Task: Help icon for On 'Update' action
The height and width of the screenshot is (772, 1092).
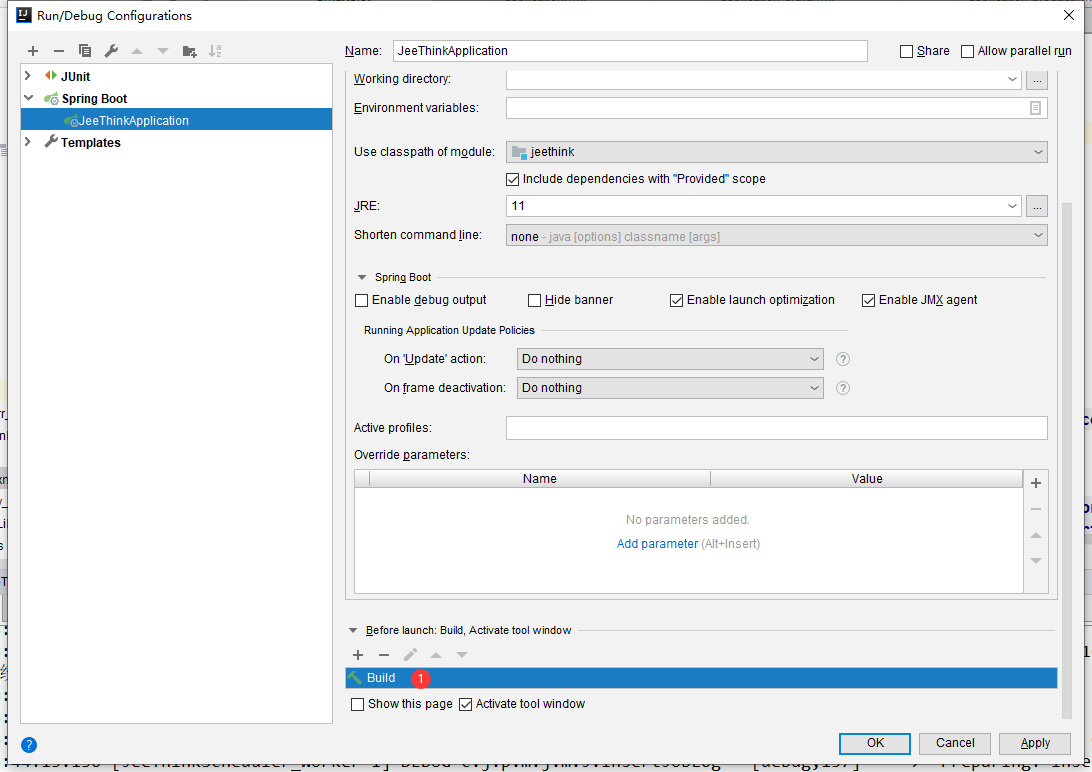Action: 843,359
